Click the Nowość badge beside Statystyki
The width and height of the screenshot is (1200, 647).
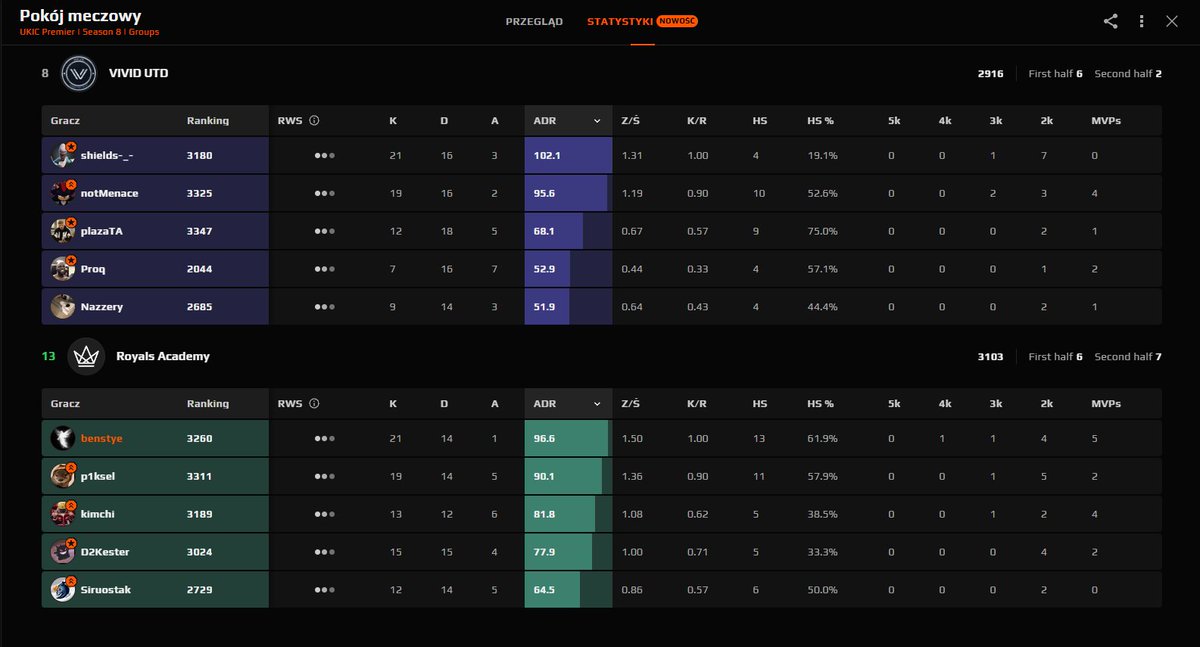click(x=677, y=21)
